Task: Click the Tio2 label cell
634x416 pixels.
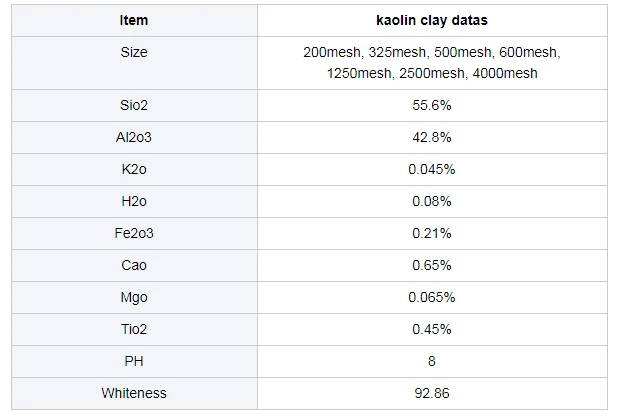Action: [x=134, y=329]
